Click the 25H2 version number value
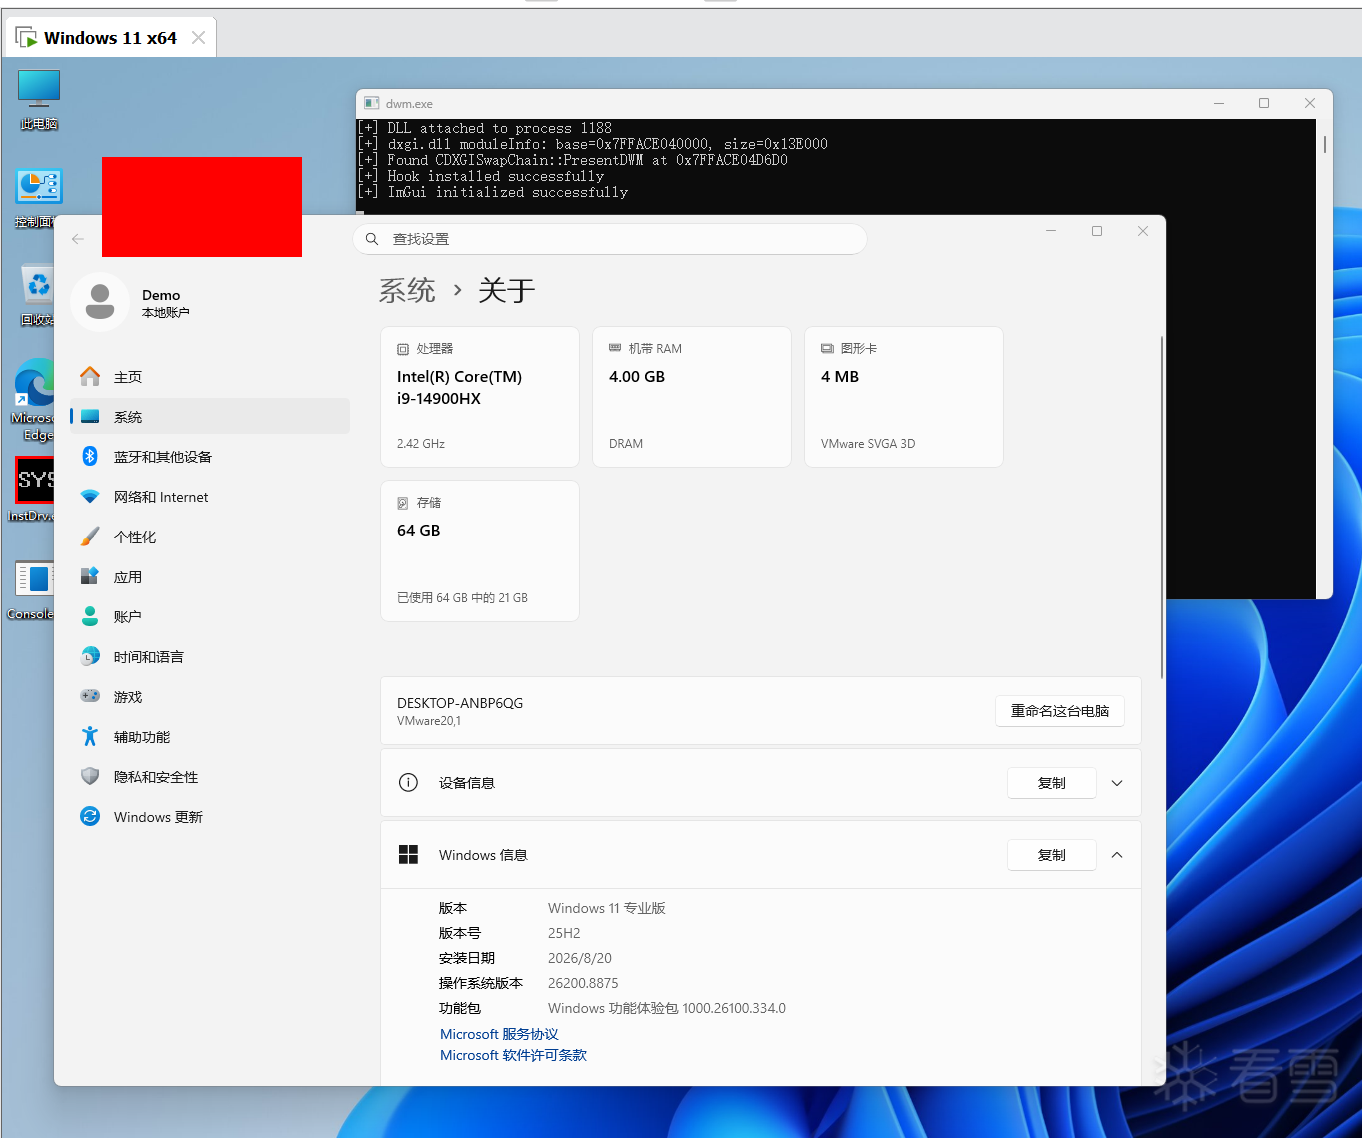 click(x=564, y=933)
